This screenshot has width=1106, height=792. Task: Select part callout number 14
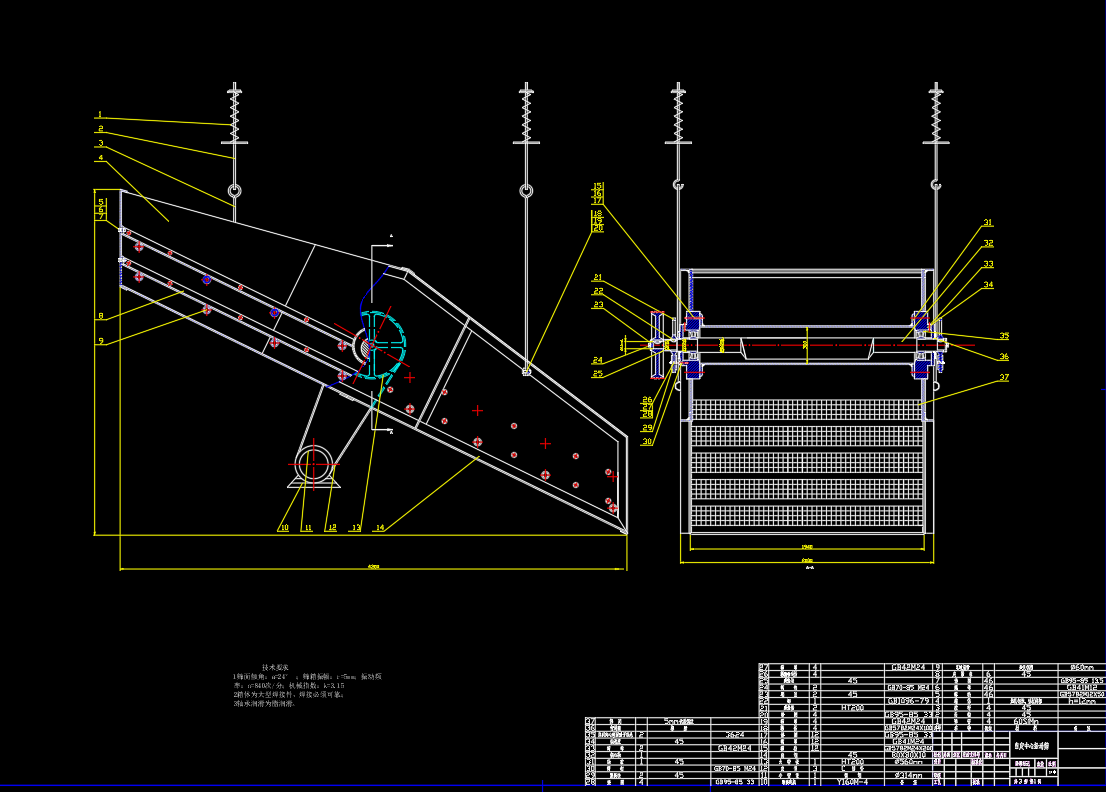pyautogui.click(x=379, y=527)
